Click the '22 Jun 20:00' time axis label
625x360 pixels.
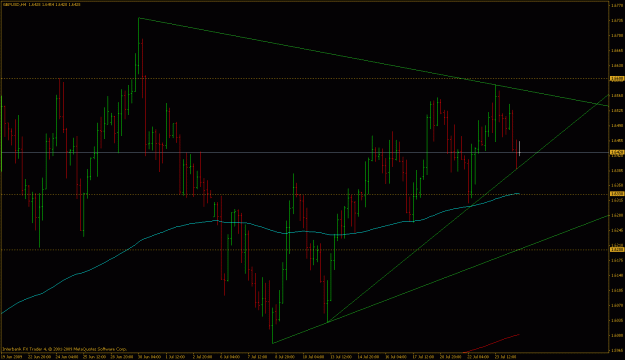40,357
